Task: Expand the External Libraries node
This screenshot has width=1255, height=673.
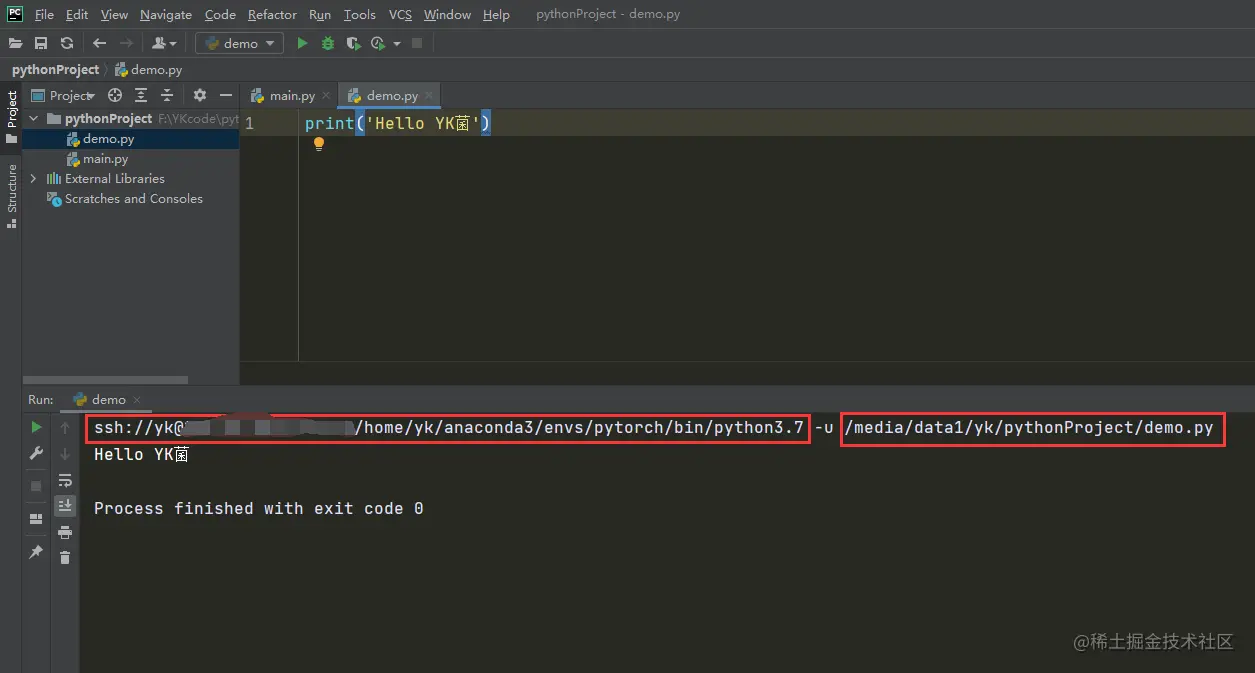Action: (34, 179)
